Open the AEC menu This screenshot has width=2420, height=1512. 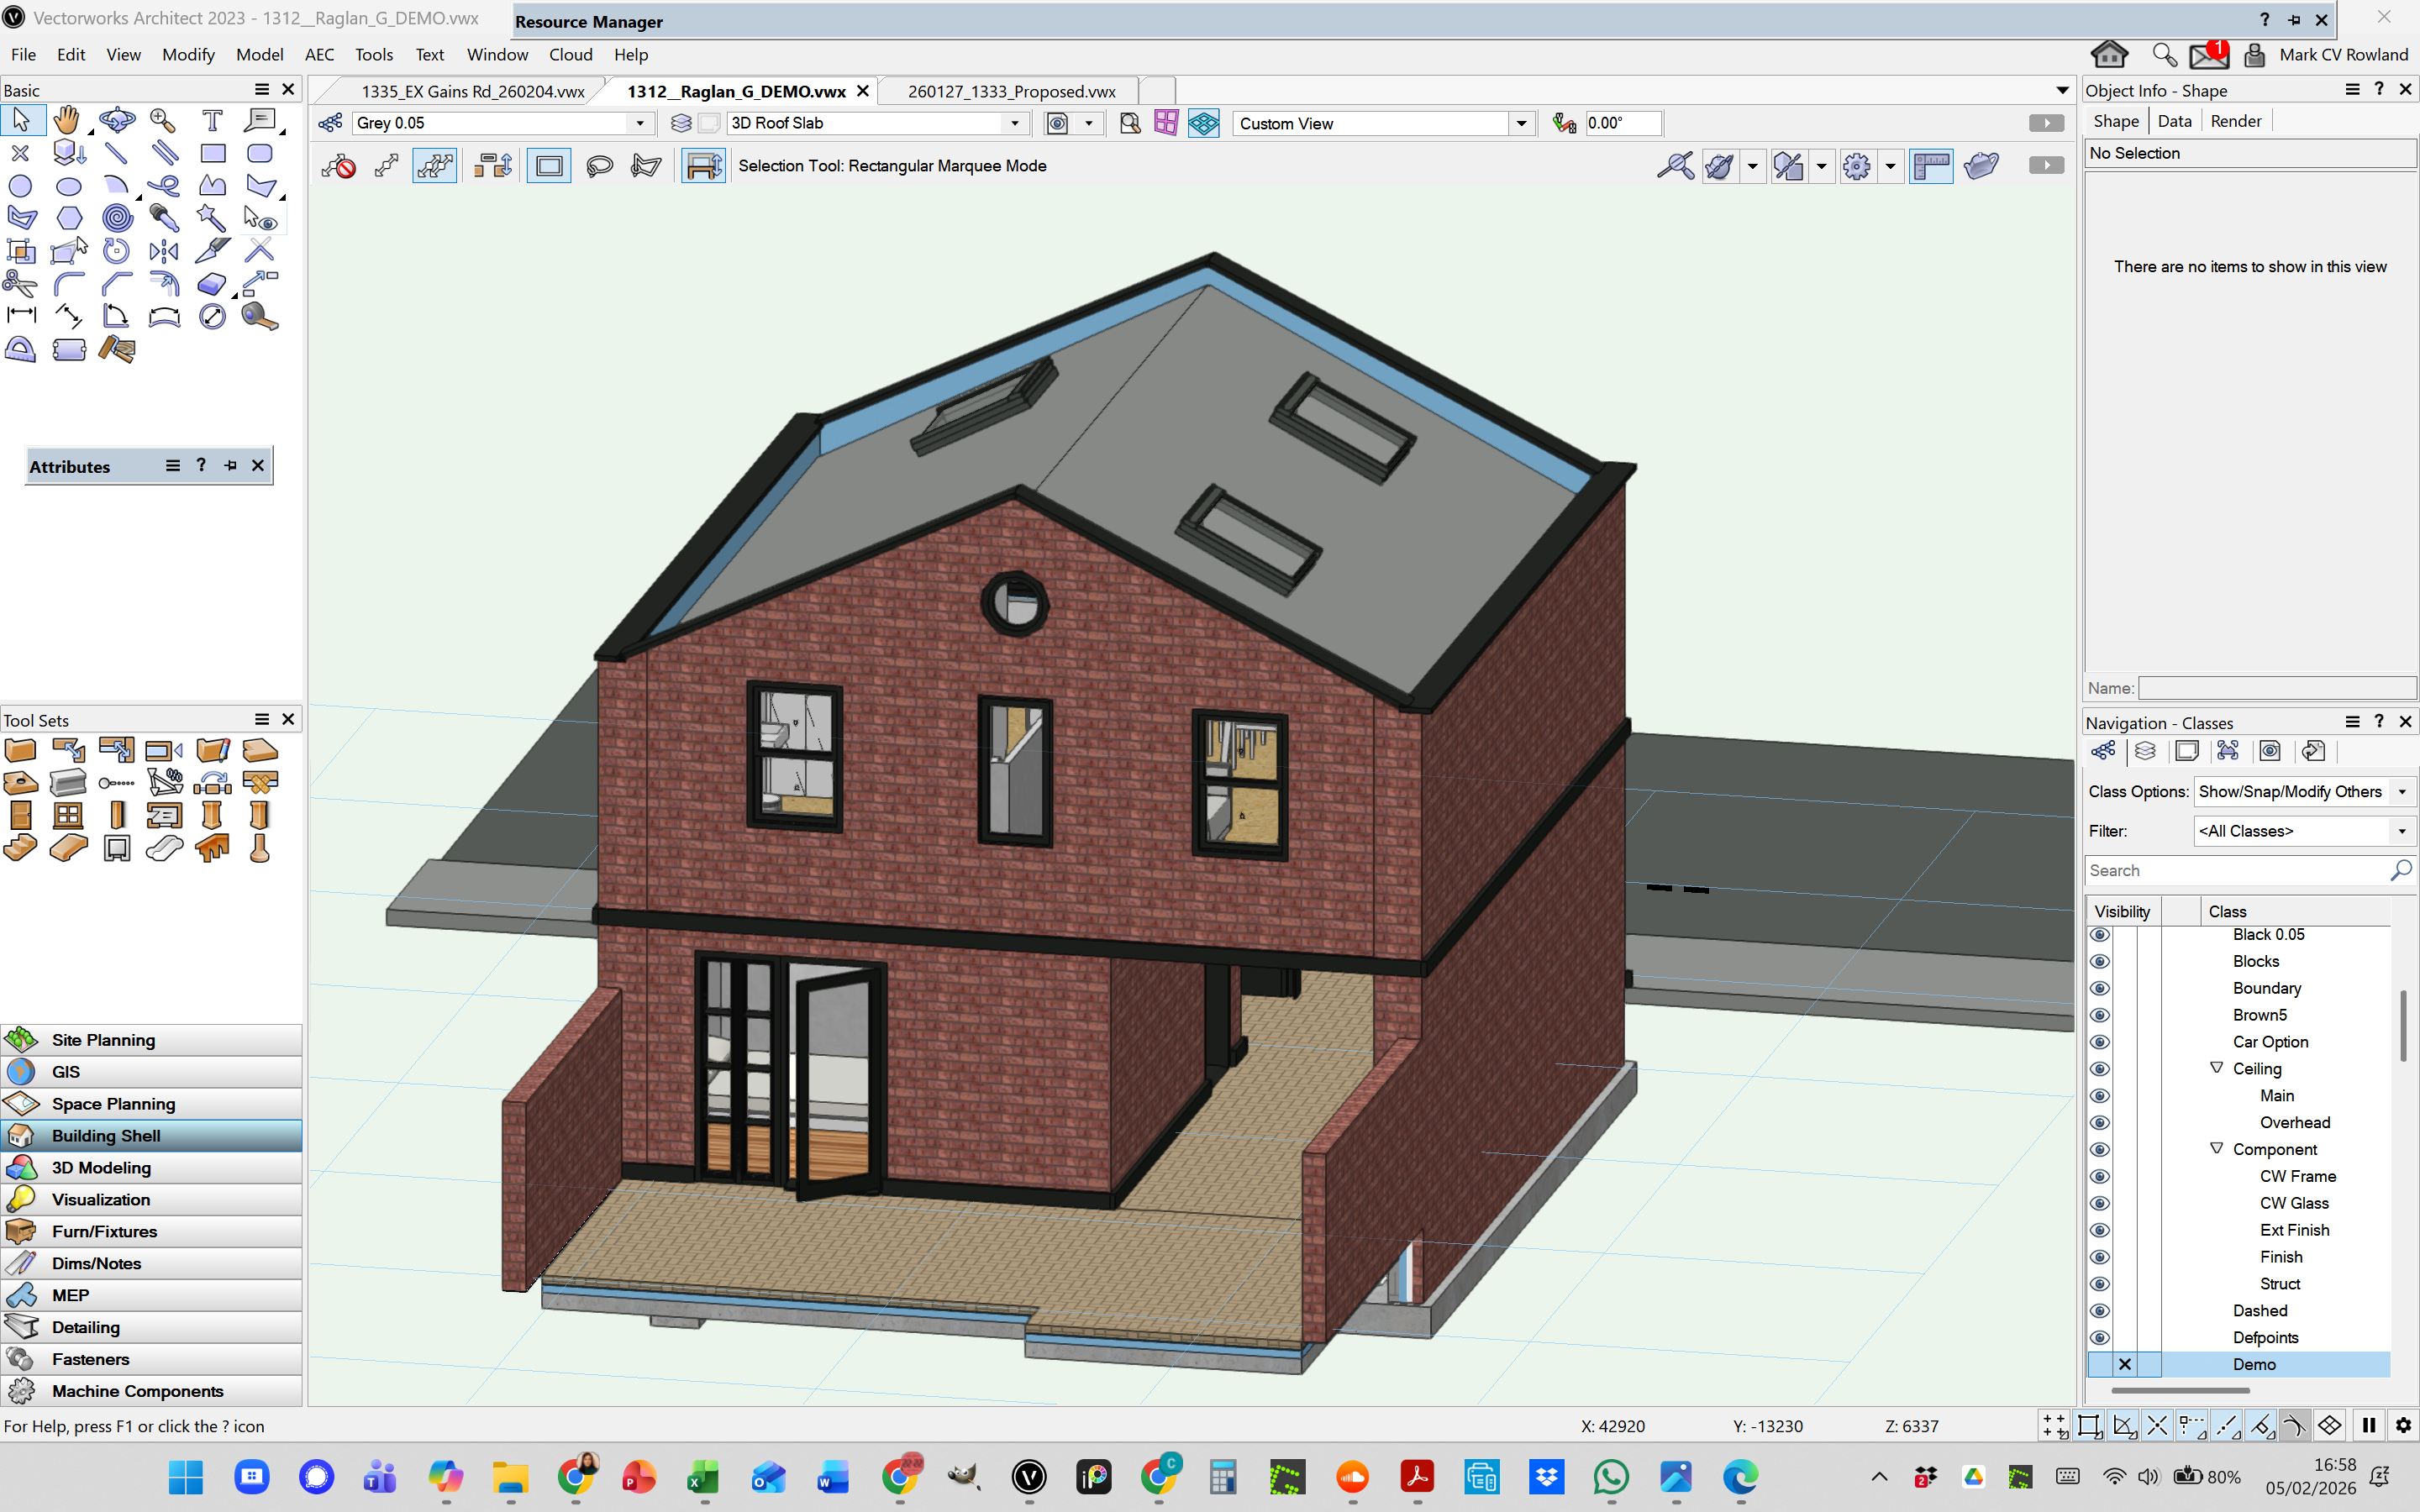[319, 55]
